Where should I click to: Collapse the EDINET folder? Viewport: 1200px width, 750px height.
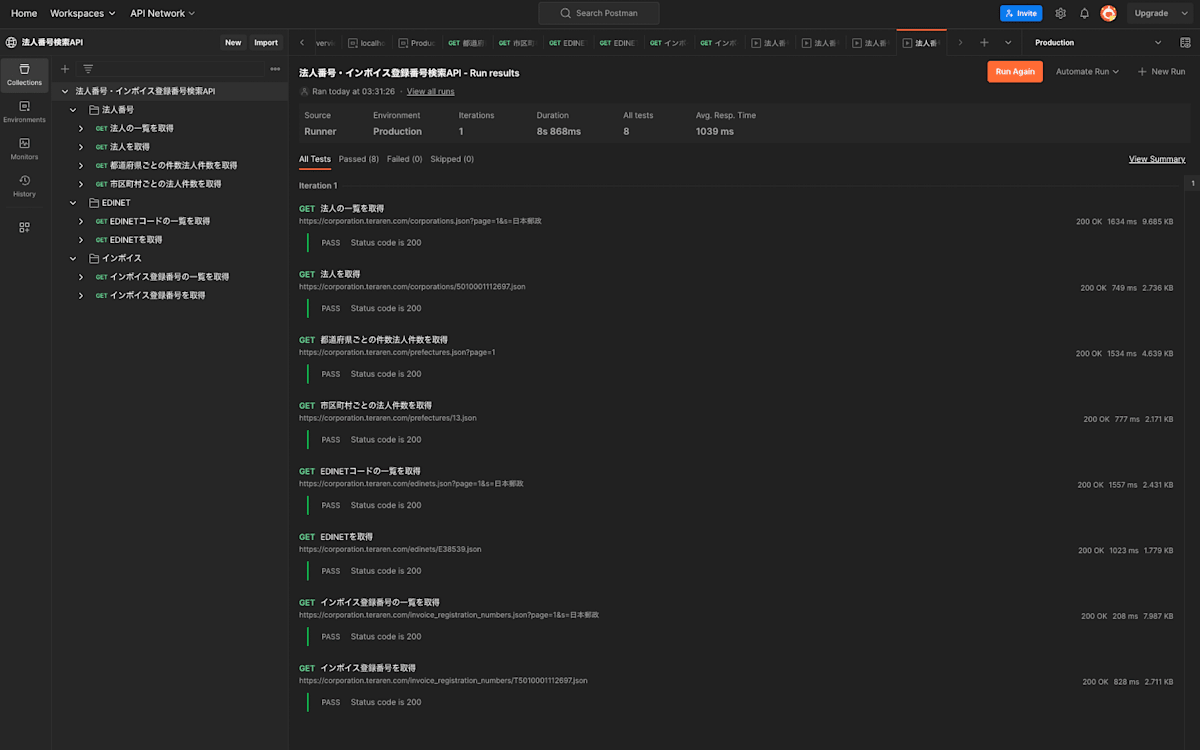tap(73, 203)
